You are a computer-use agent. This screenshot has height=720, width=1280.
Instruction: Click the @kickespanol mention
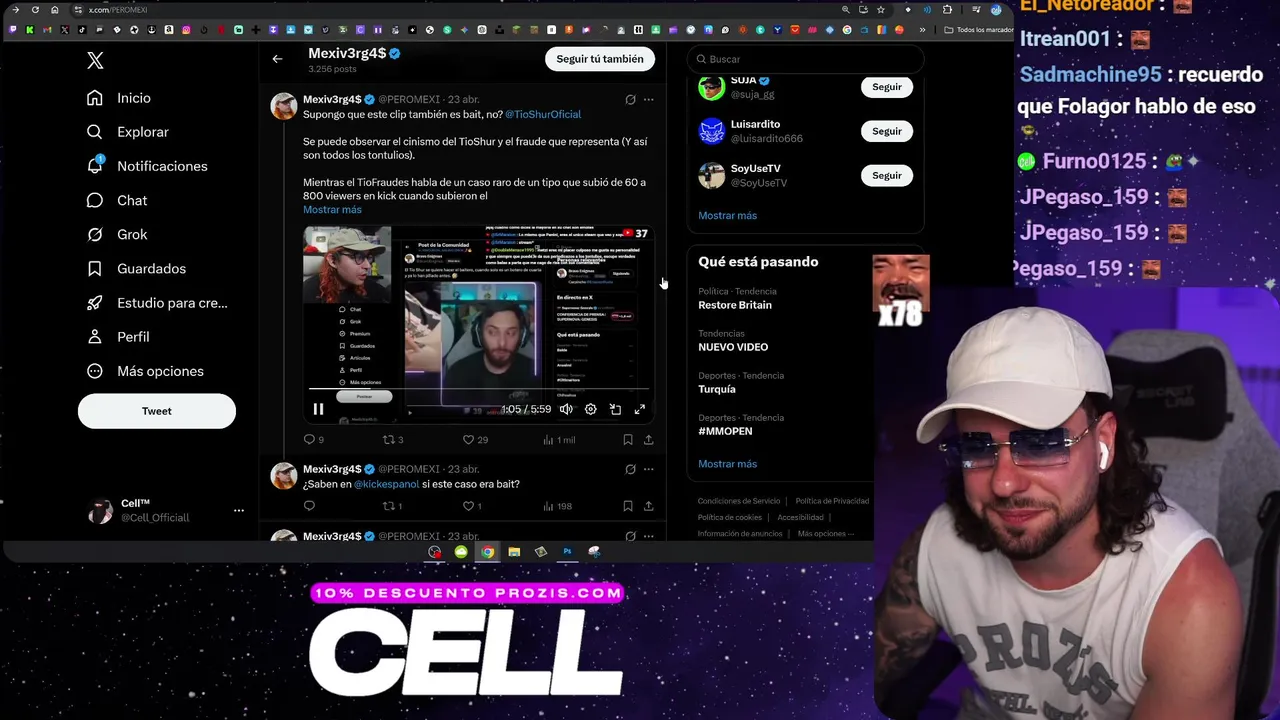pos(386,484)
